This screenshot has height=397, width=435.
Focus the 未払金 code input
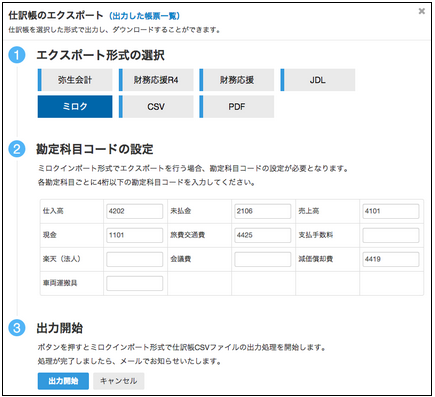[x=263, y=211]
